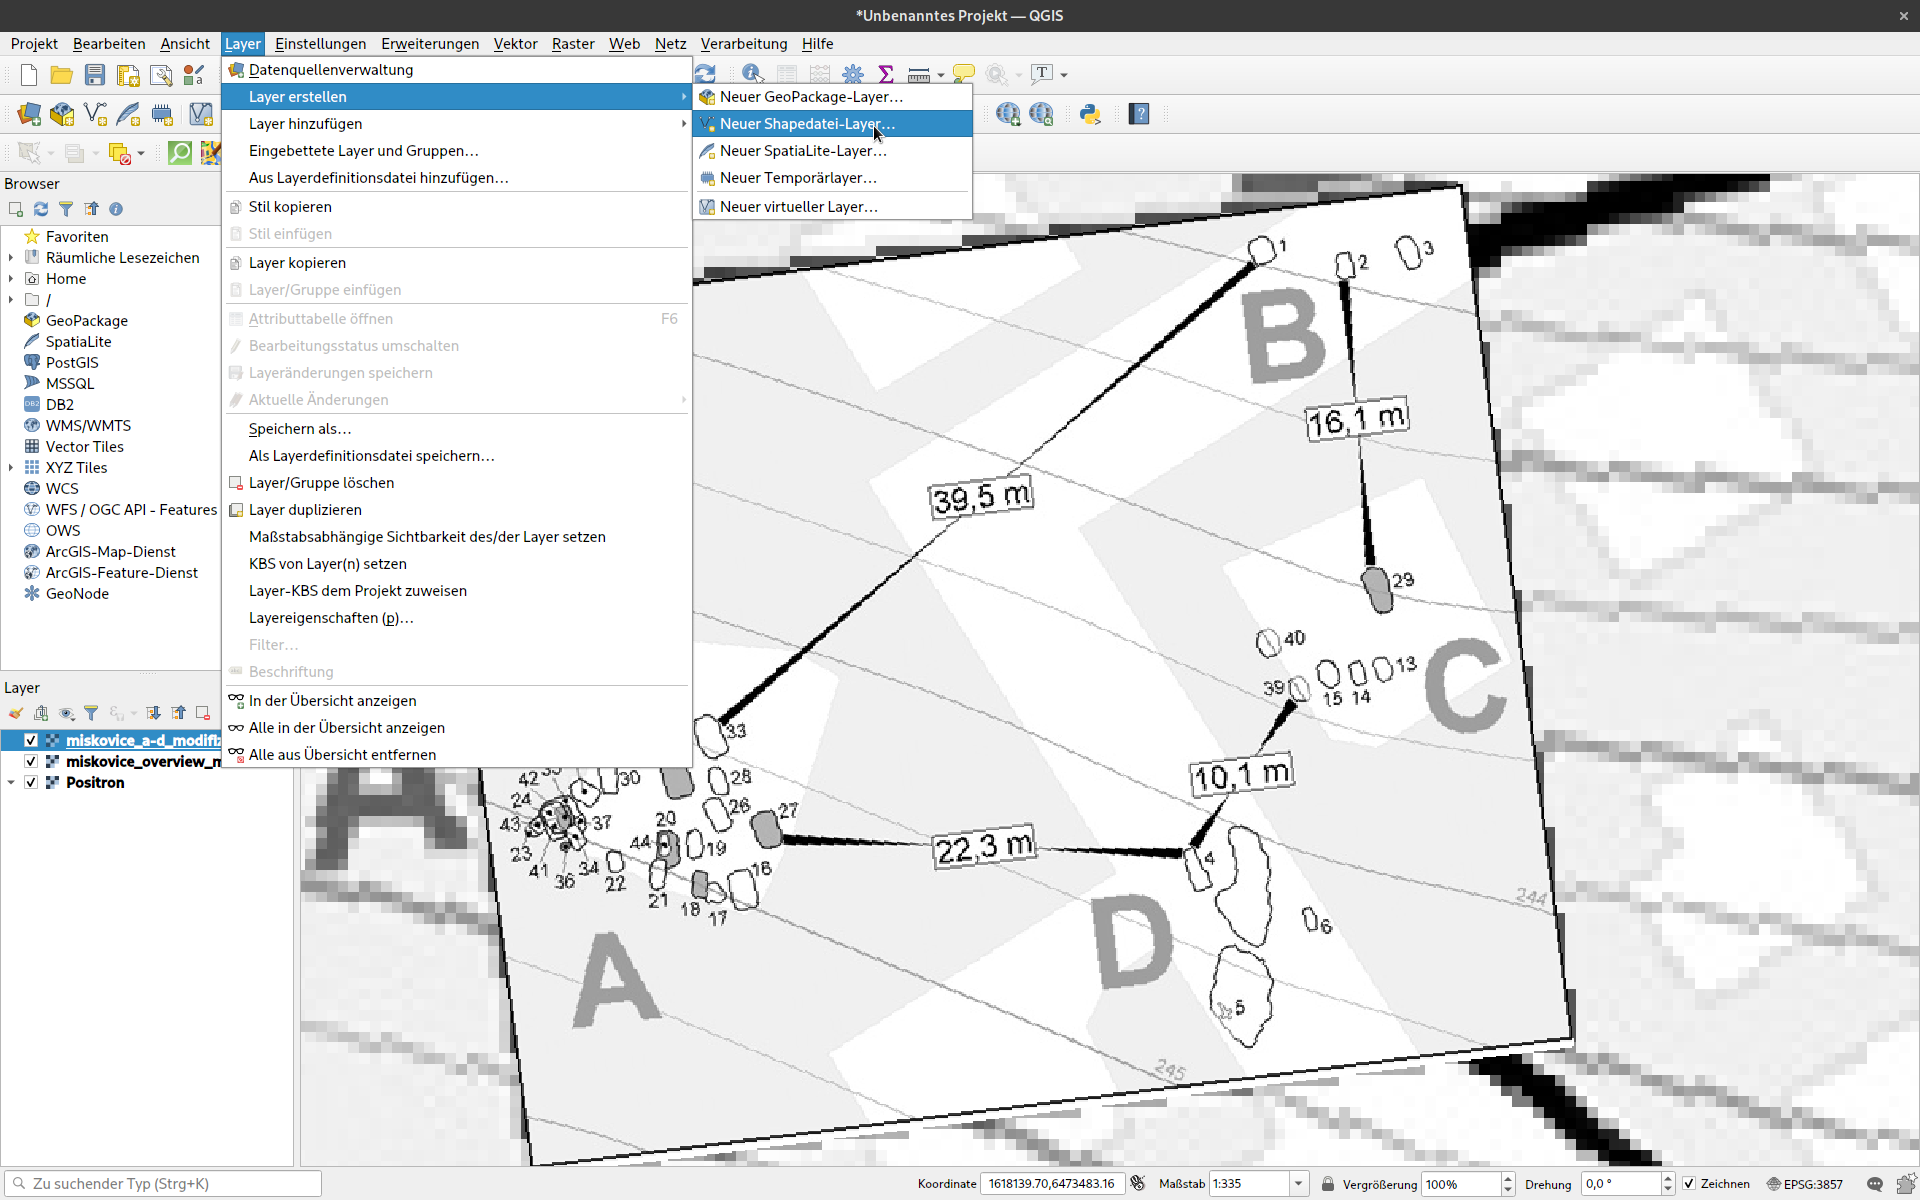The image size is (1920, 1200).
Task: Open help contents book icon
Action: tap(1139, 114)
